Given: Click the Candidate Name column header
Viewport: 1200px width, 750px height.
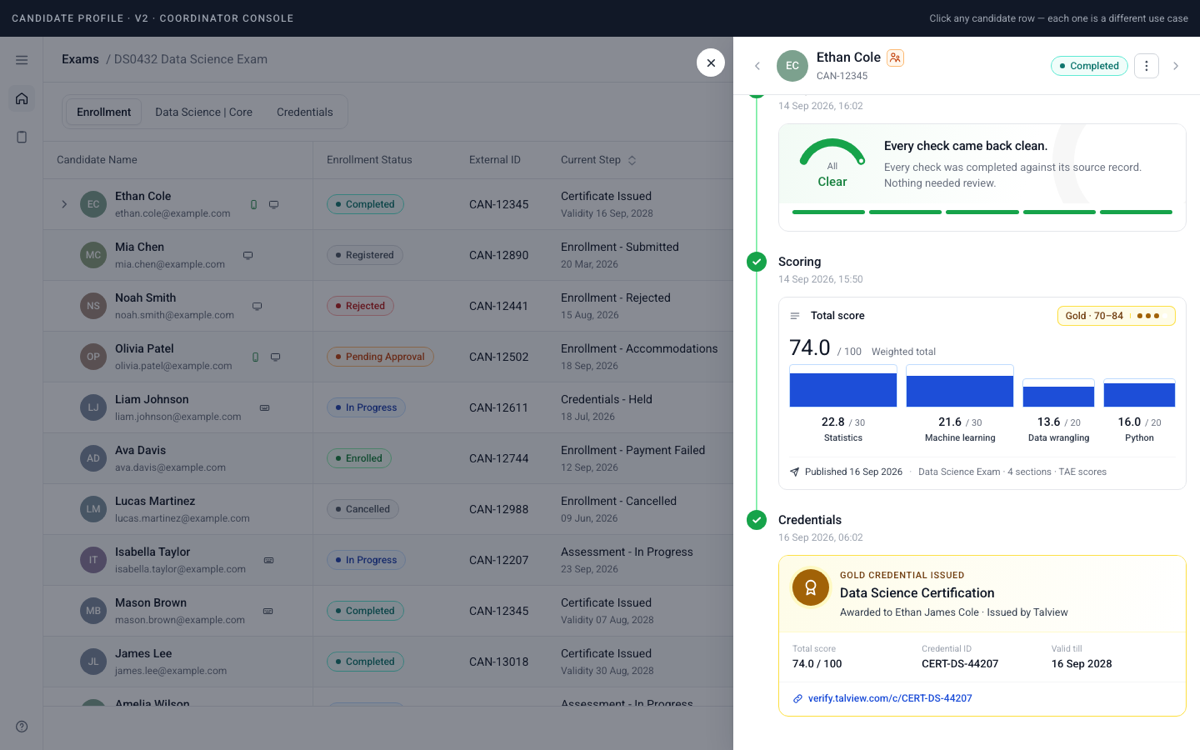Looking at the screenshot, I should [97, 160].
